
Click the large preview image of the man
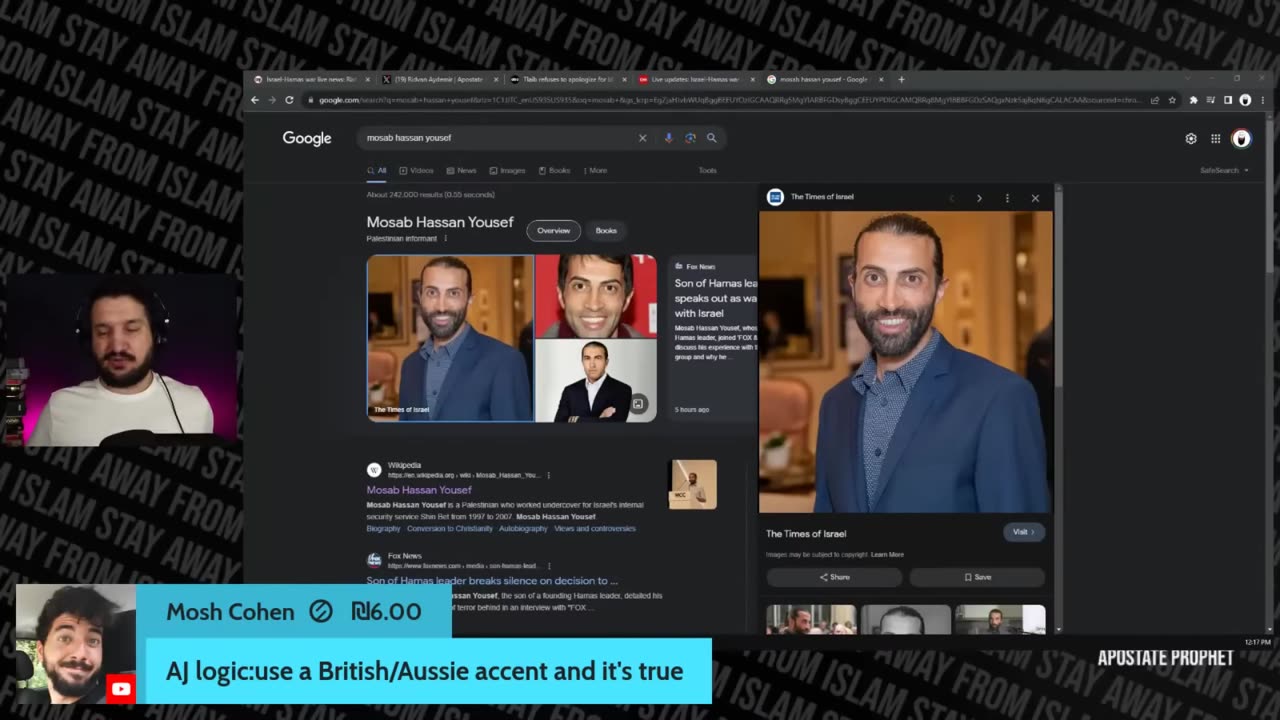[906, 362]
